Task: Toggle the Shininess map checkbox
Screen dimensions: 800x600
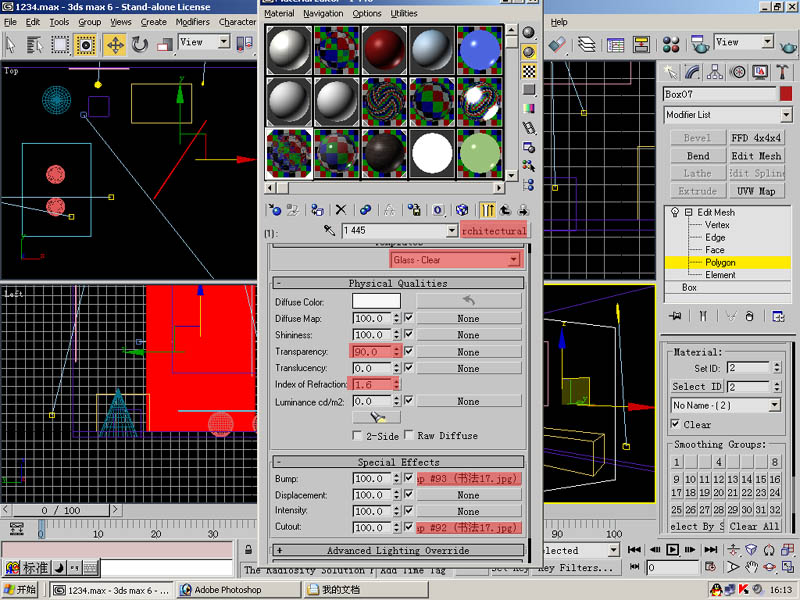Action: [409, 334]
